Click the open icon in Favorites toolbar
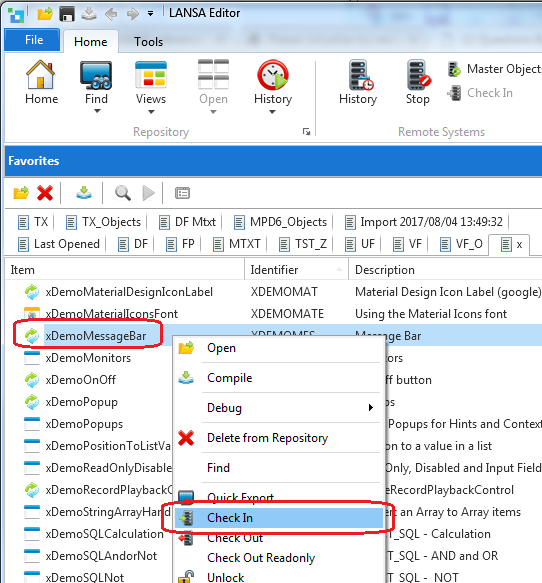This screenshot has height=583, width=542. 21,193
